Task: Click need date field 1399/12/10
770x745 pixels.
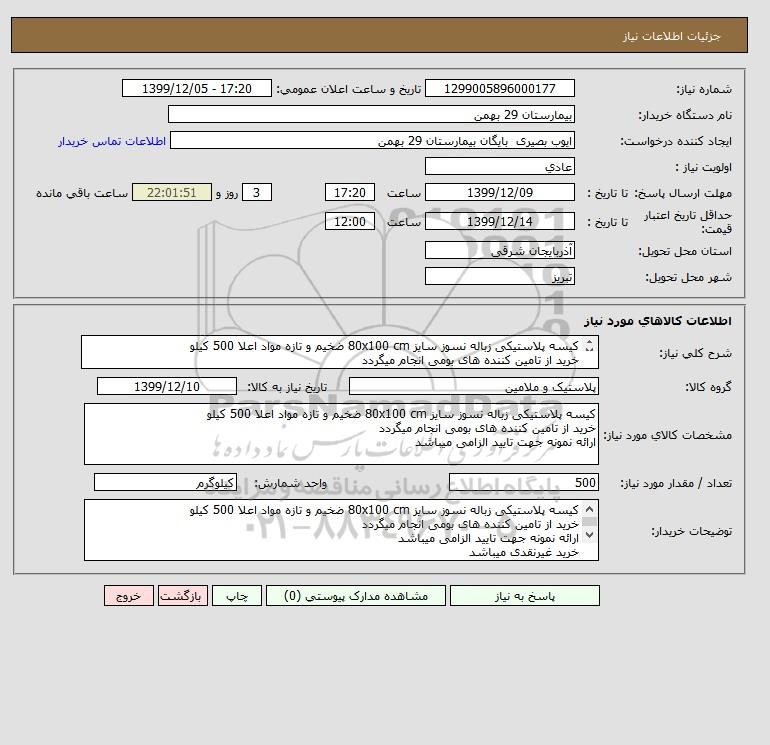Action: coord(166,387)
